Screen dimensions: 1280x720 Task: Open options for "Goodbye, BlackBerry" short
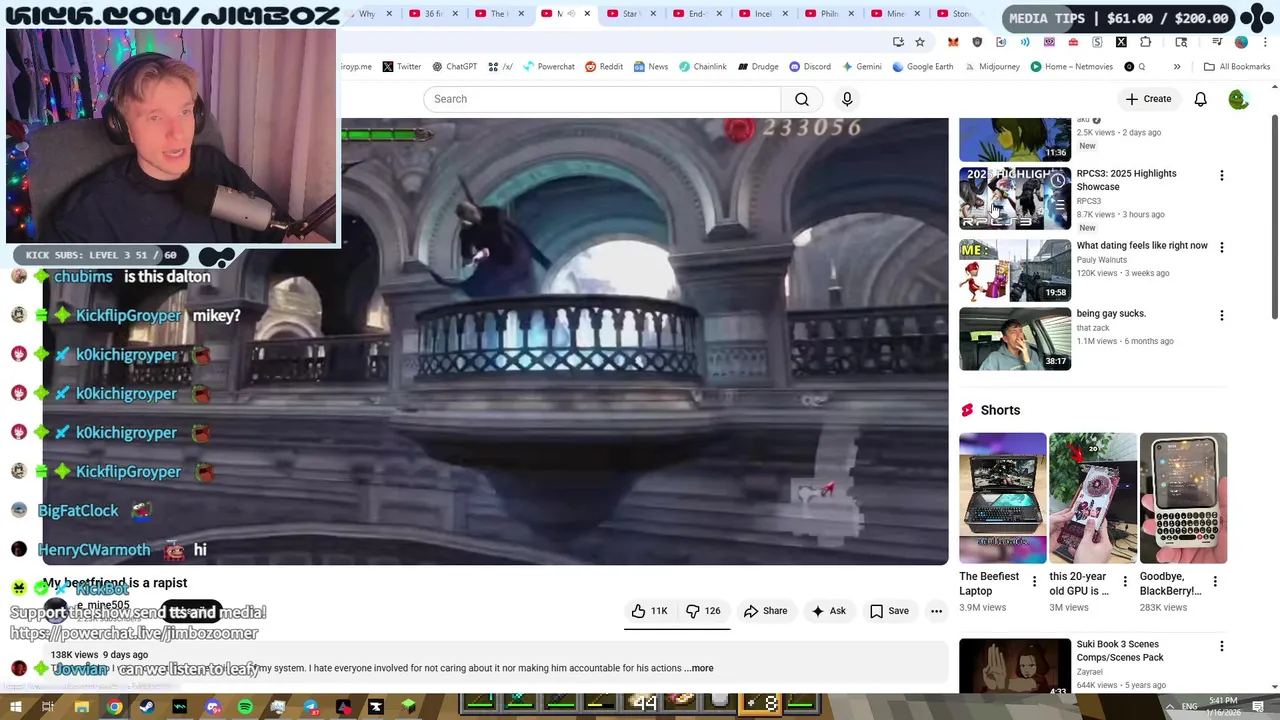tap(1215, 581)
